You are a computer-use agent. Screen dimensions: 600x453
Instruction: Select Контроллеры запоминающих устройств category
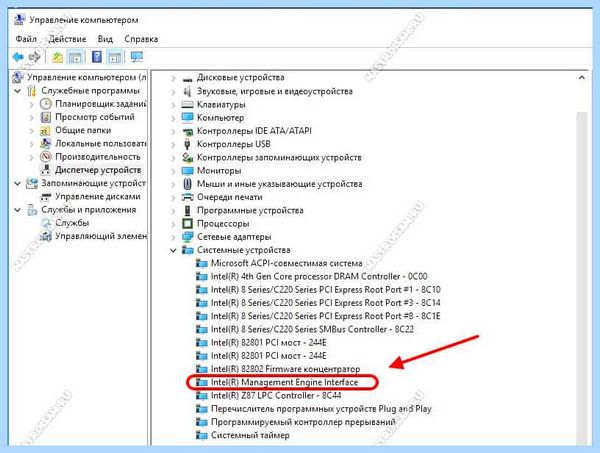click(x=279, y=158)
